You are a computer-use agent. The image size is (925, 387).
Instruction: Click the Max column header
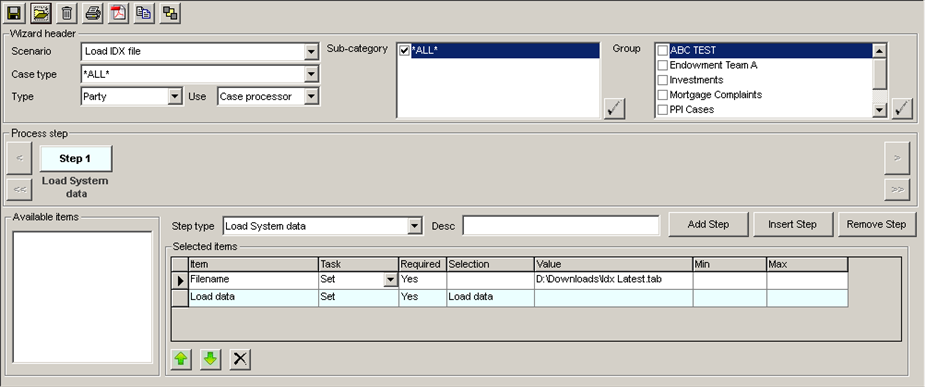(x=807, y=264)
